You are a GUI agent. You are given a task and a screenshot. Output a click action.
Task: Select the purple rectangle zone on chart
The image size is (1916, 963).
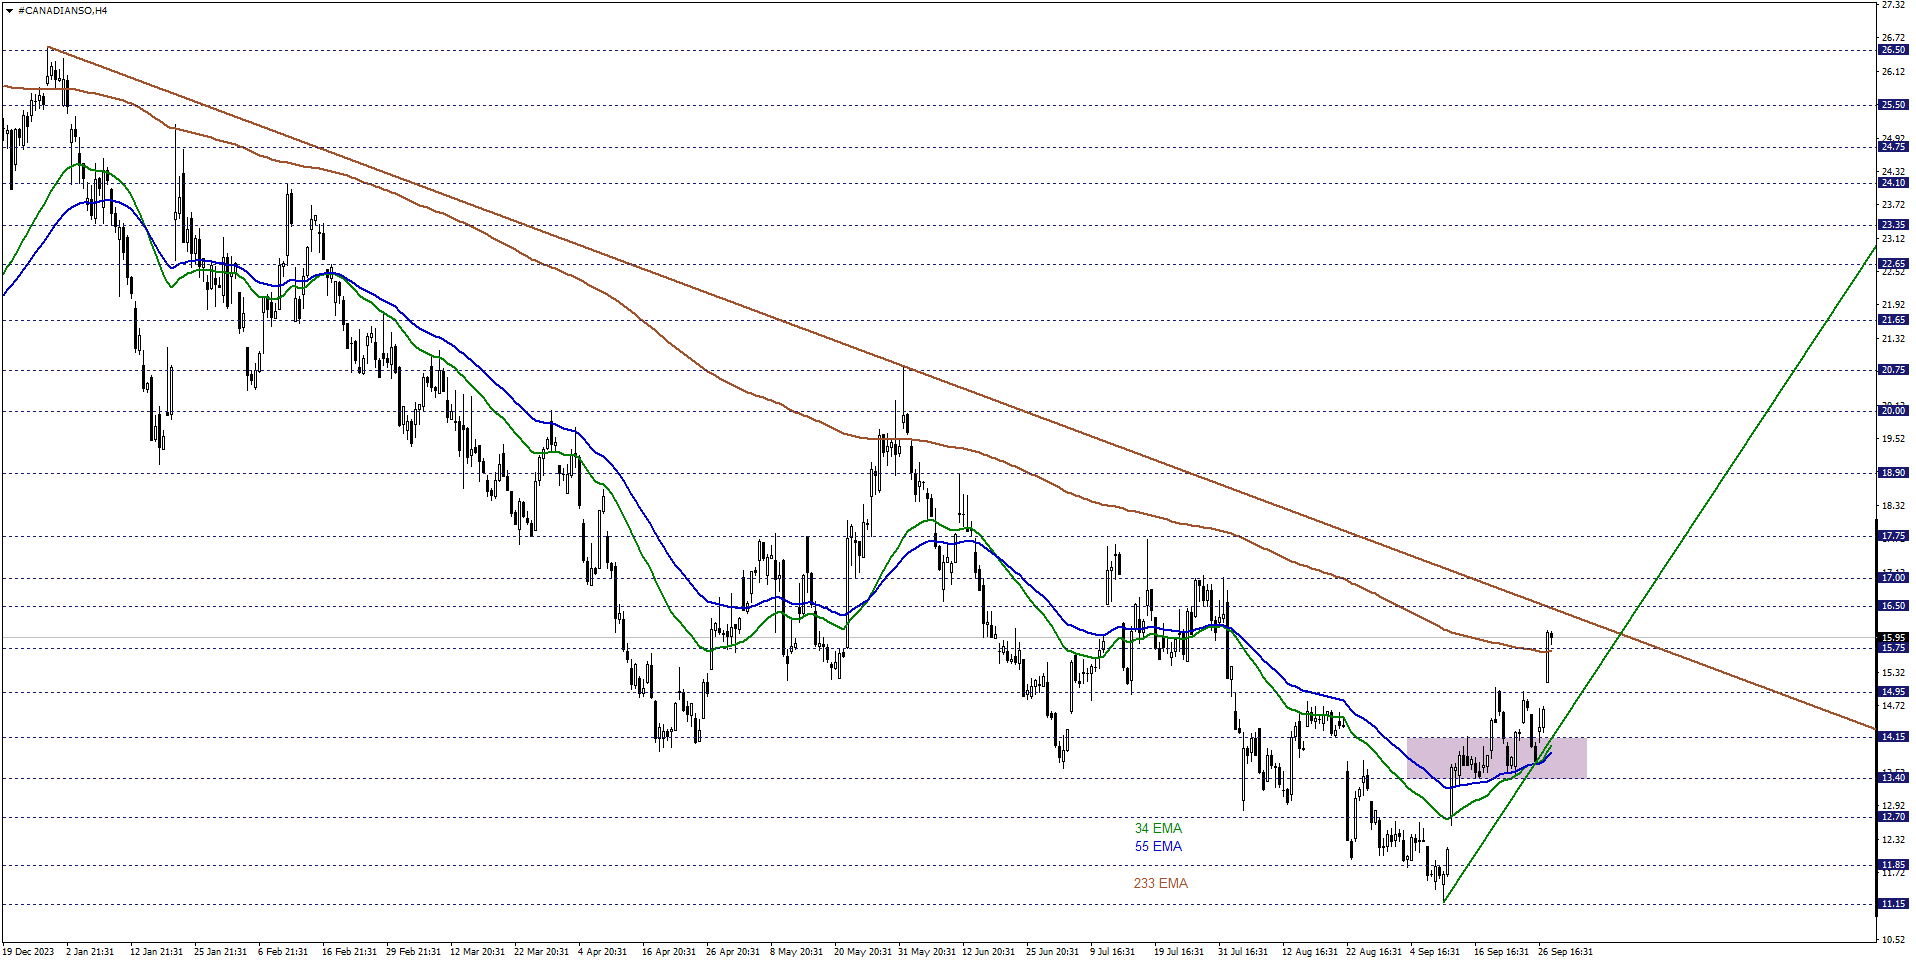coord(1496,758)
